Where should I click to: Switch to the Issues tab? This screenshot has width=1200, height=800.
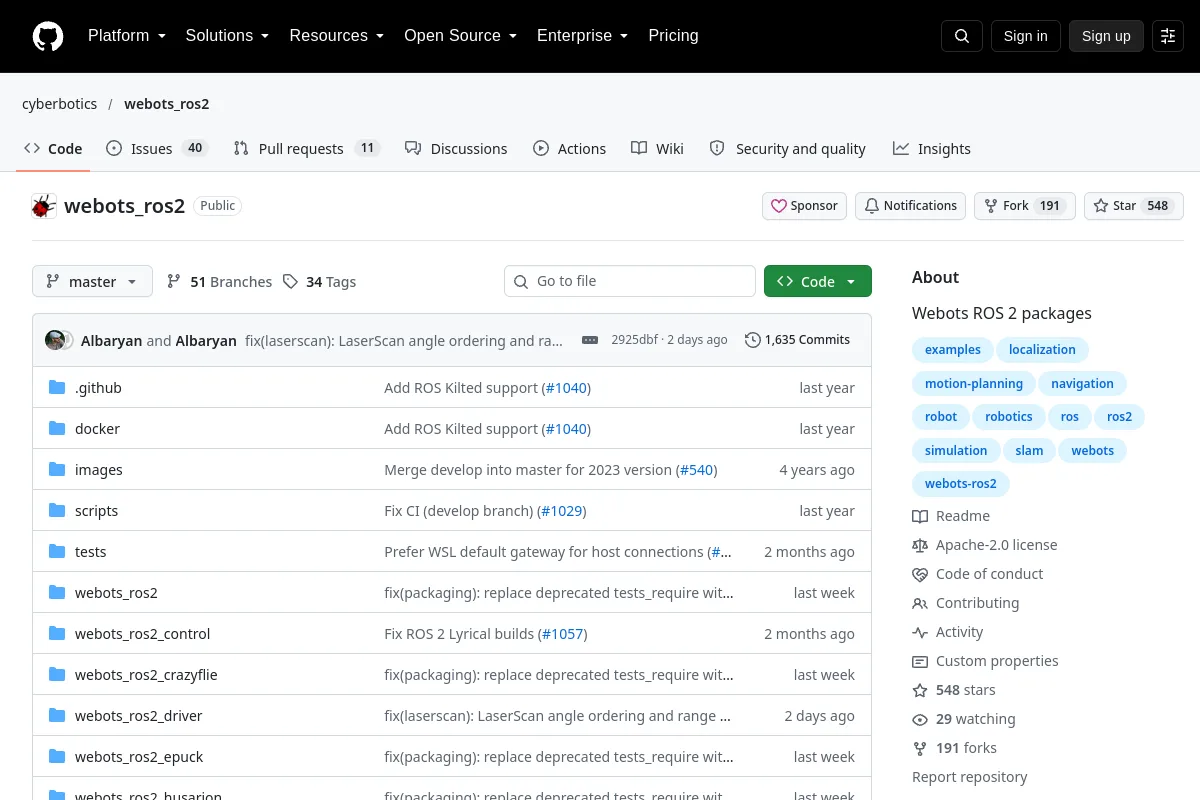click(156, 149)
